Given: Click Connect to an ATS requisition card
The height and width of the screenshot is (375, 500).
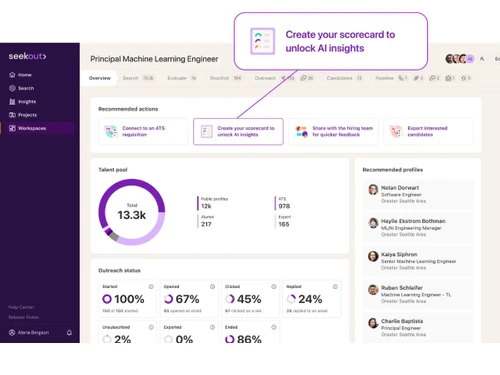Looking at the screenshot, I should [x=143, y=131].
